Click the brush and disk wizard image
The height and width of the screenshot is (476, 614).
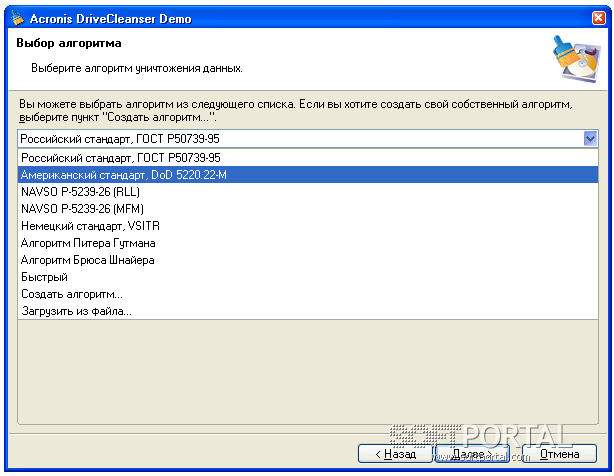pos(576,59)
